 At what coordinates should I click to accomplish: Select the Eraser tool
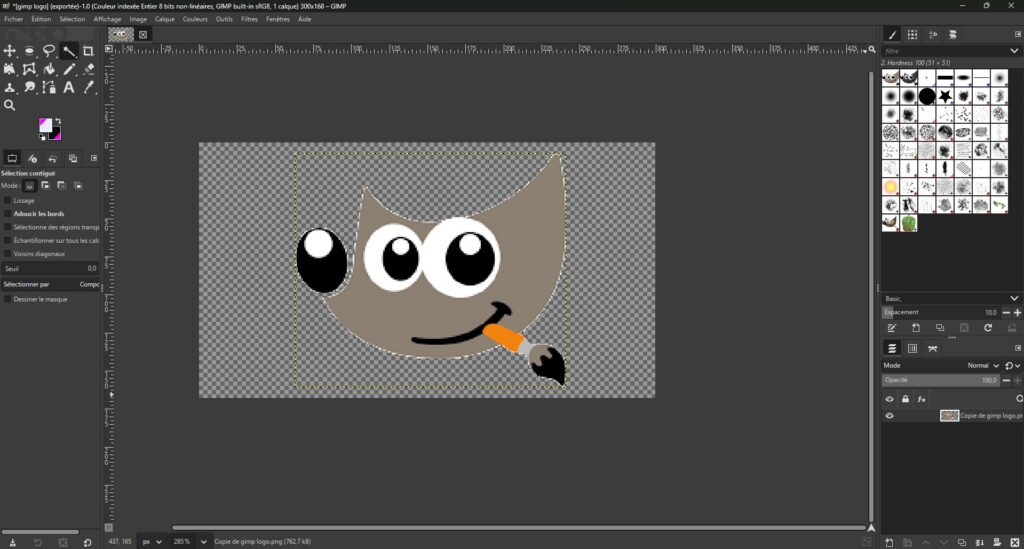pyautogui.click(x=89, y=69)
